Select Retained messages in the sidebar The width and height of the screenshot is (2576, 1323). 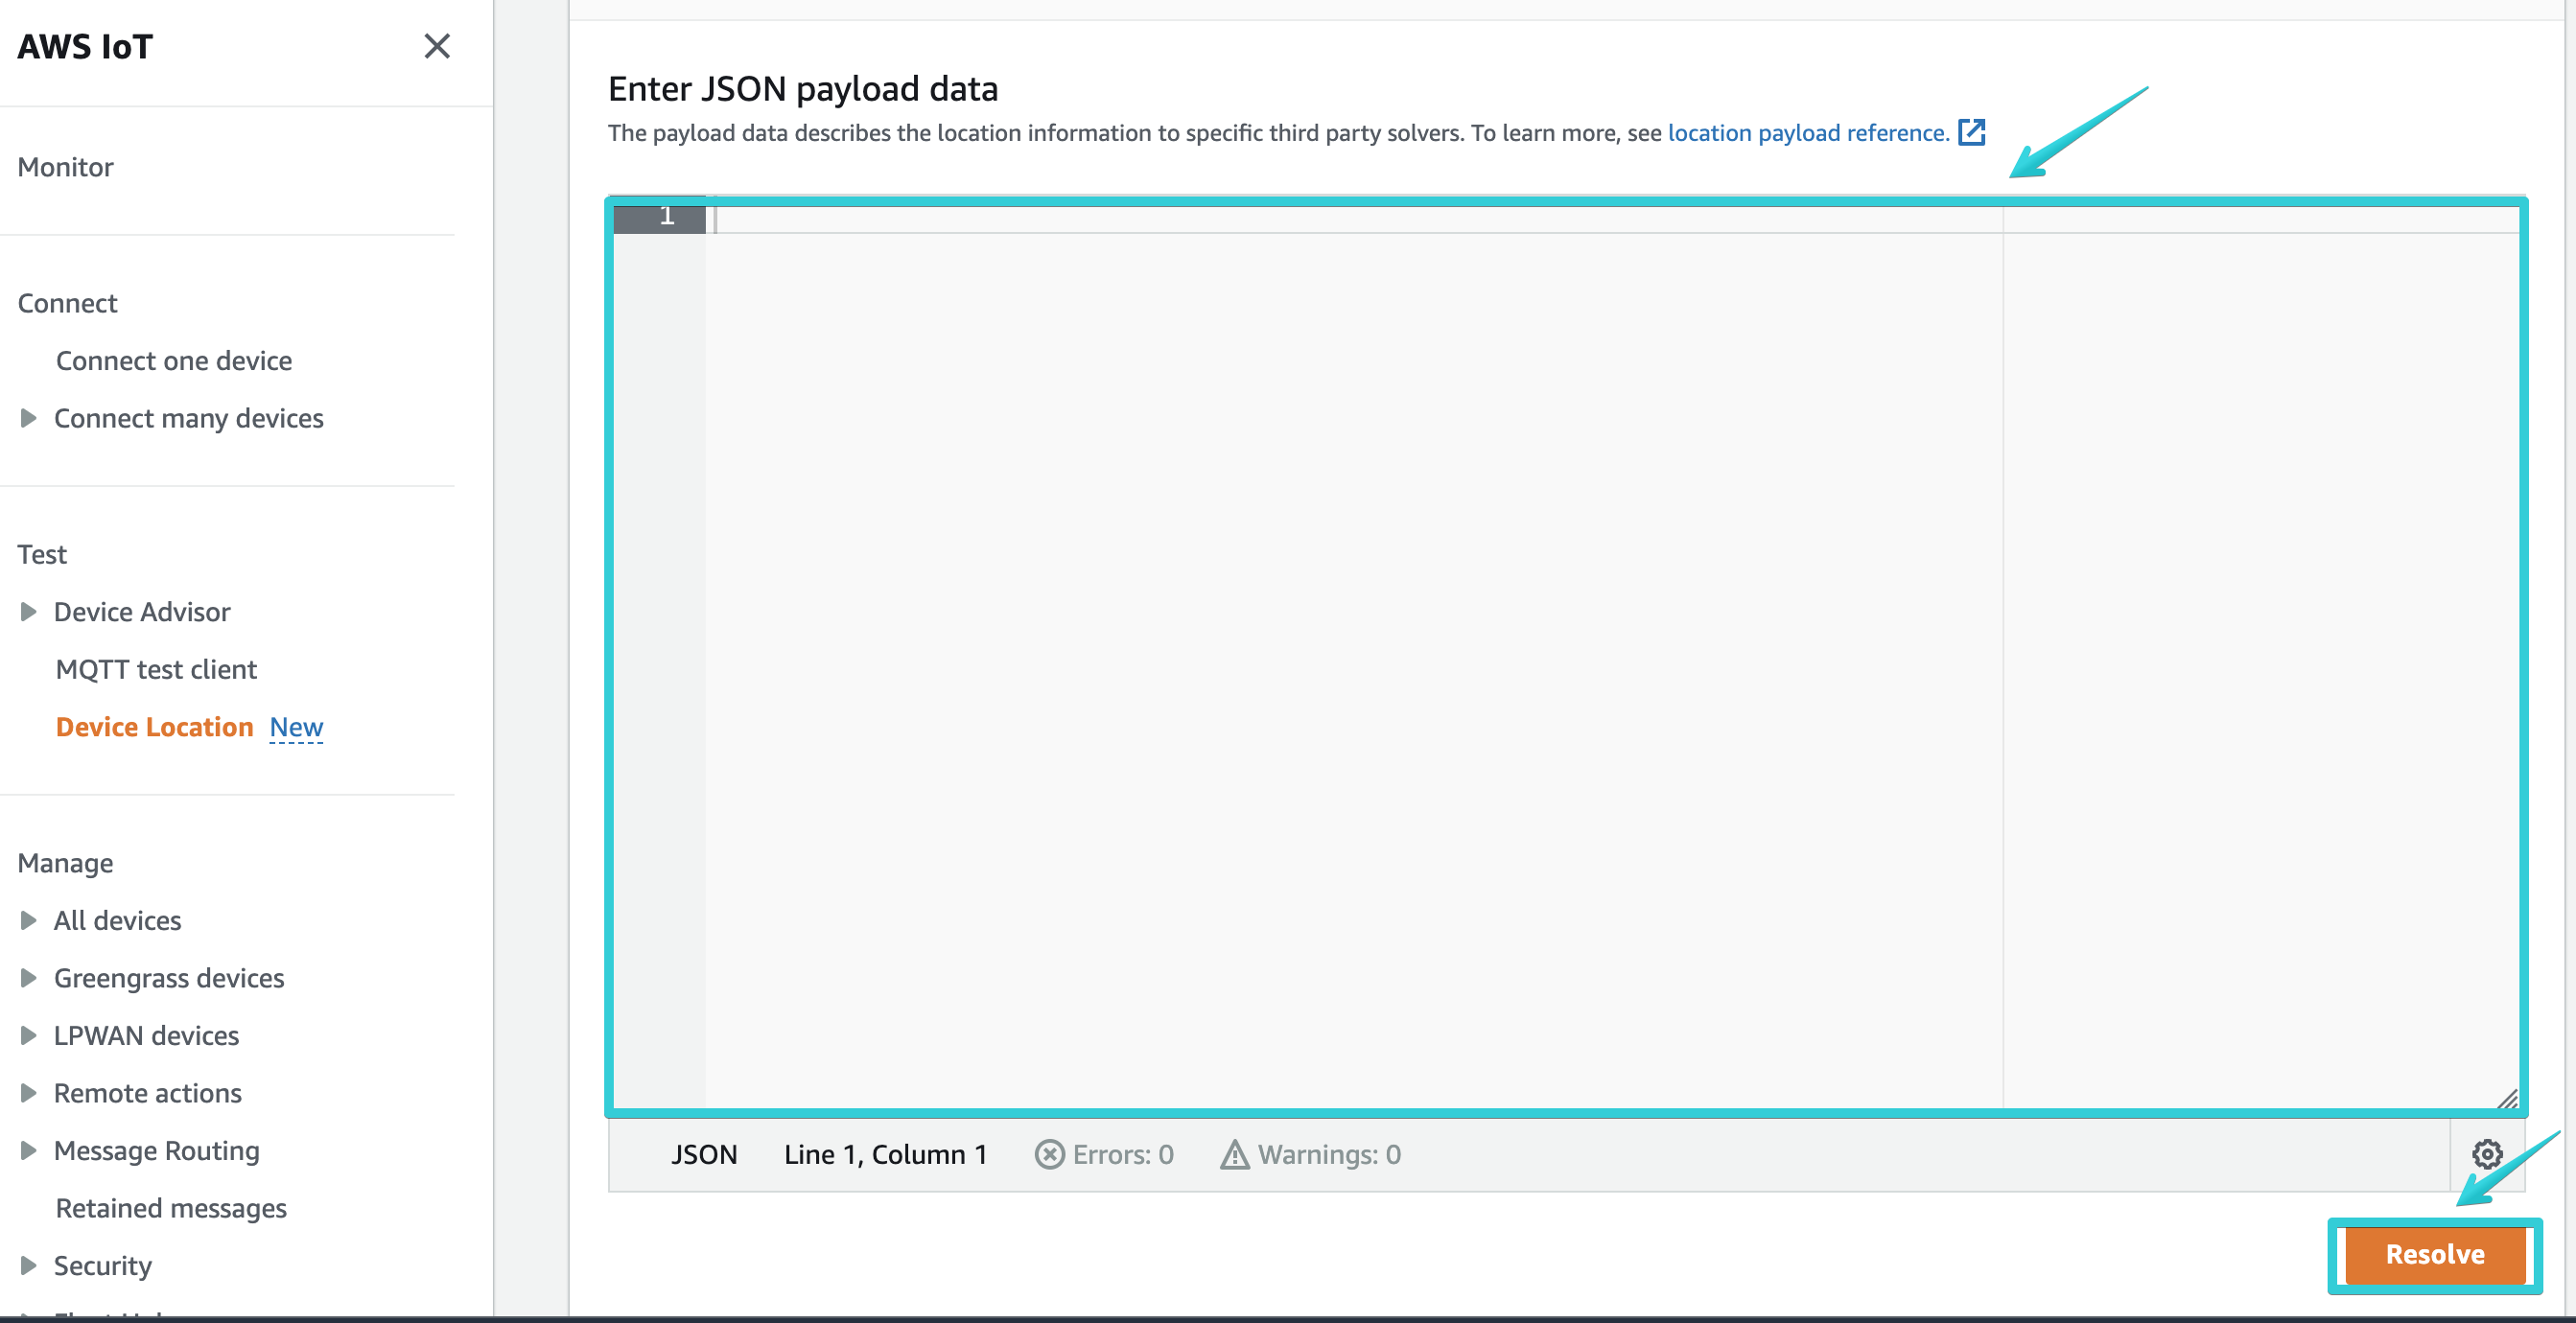(x=171, y=1208)
